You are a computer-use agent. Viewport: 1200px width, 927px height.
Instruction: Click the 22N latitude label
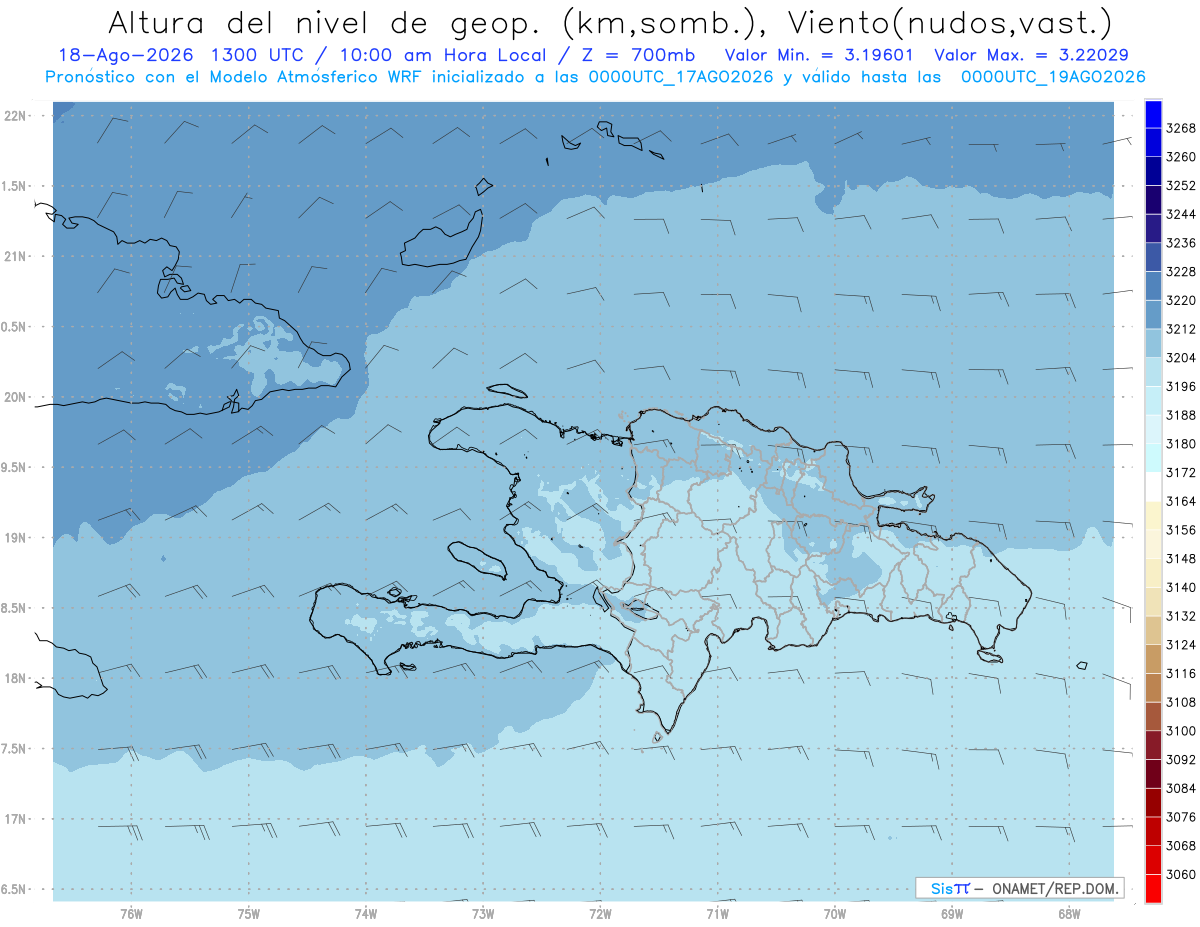coord(15,115)
